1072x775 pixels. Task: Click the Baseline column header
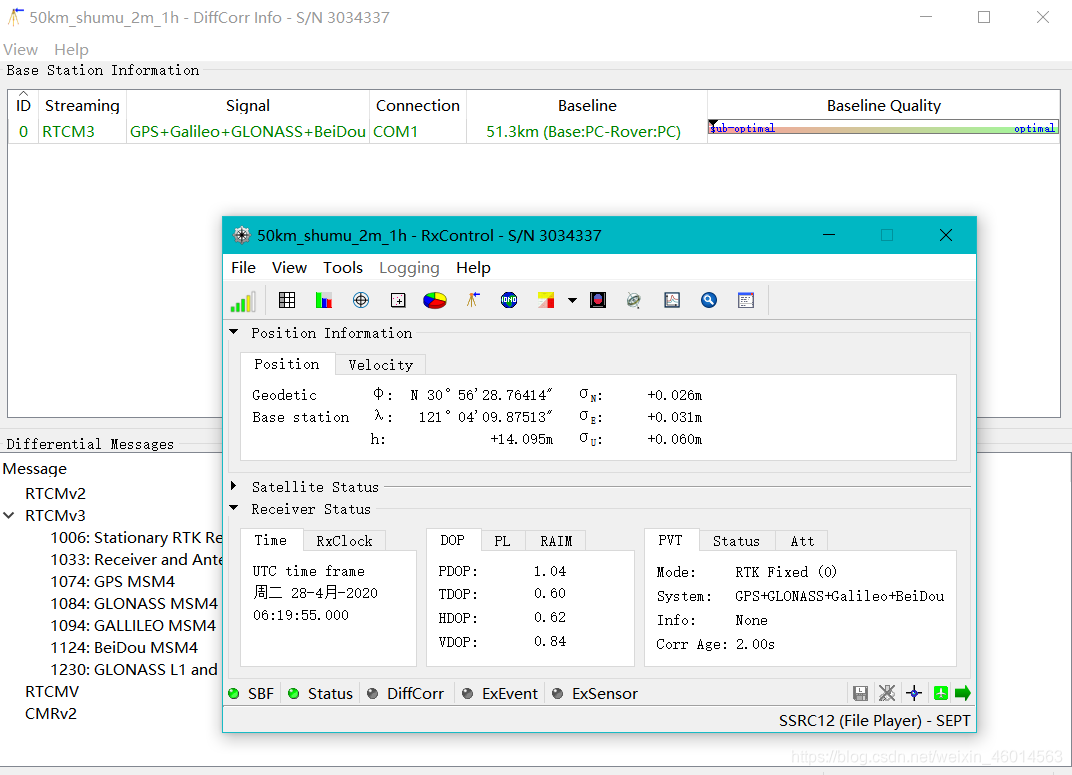(x=587, y=105)
